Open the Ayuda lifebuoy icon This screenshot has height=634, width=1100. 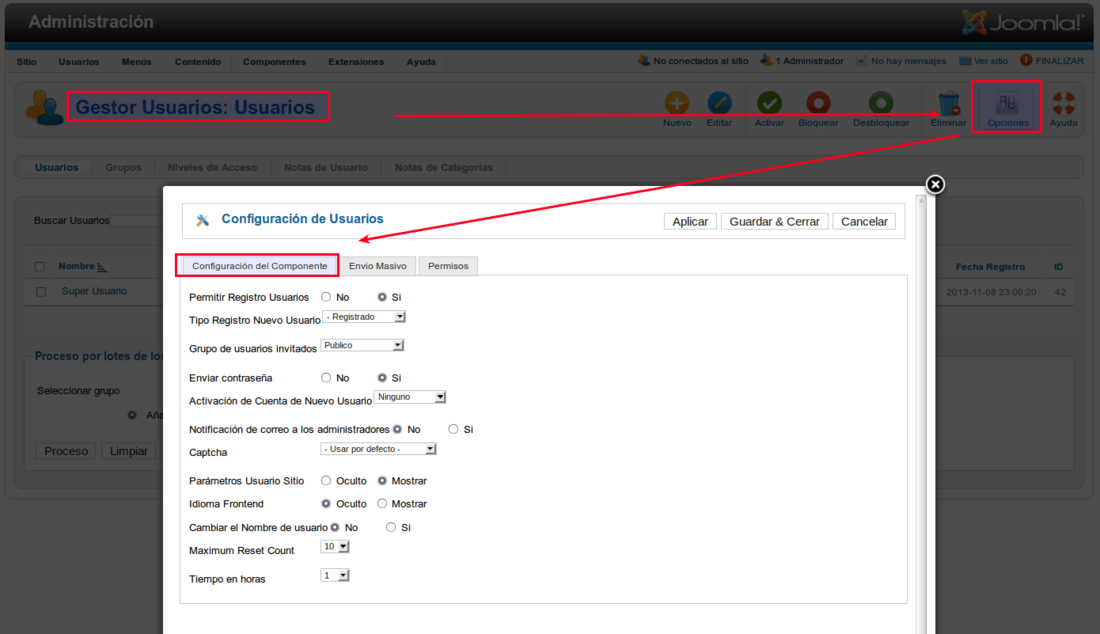tap(1064, 103)
